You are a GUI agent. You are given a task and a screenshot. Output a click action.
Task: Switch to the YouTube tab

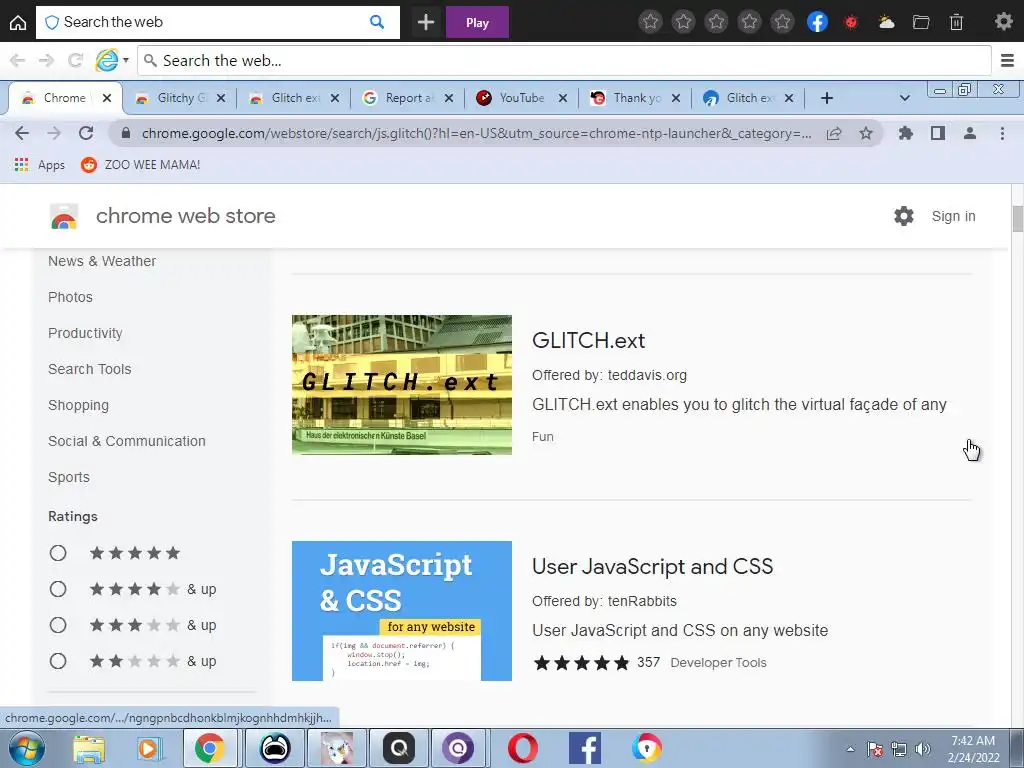click(x=522, y=98)
